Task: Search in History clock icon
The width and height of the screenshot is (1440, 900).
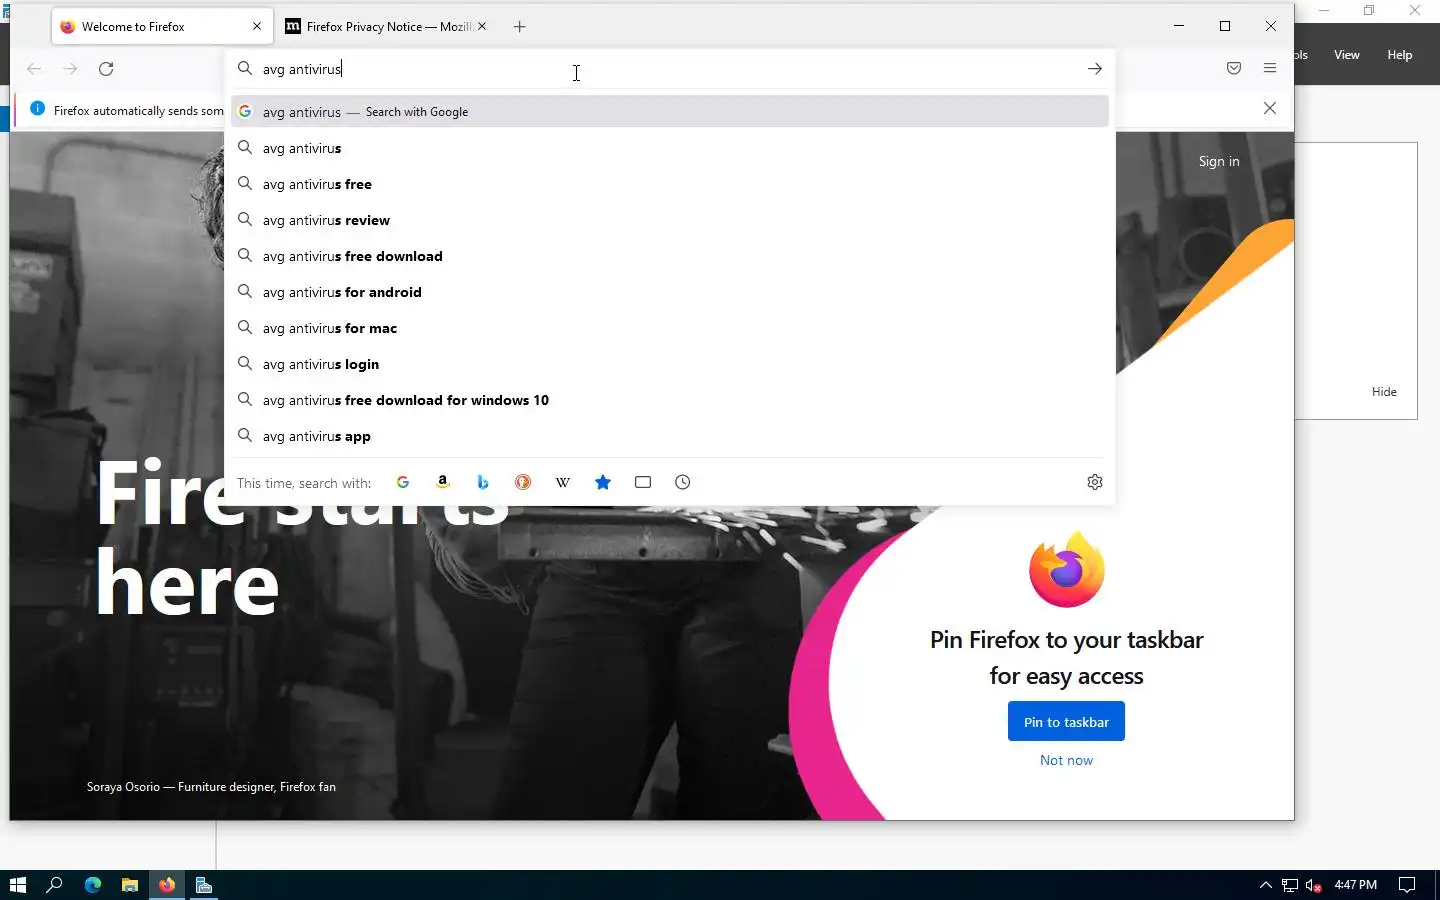Action: (683, 482)
